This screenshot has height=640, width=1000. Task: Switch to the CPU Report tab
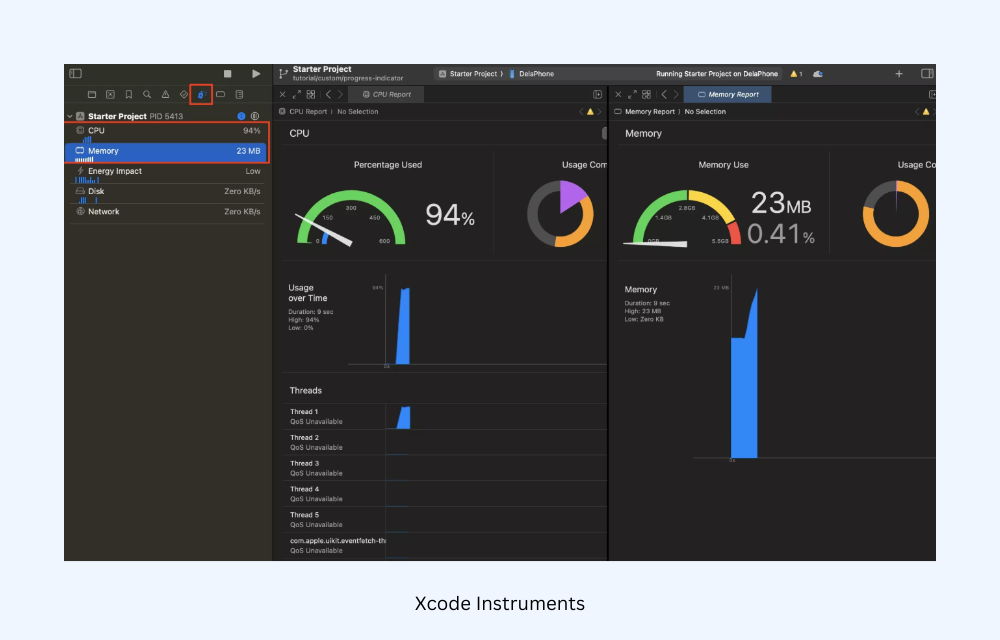(386, 94)
